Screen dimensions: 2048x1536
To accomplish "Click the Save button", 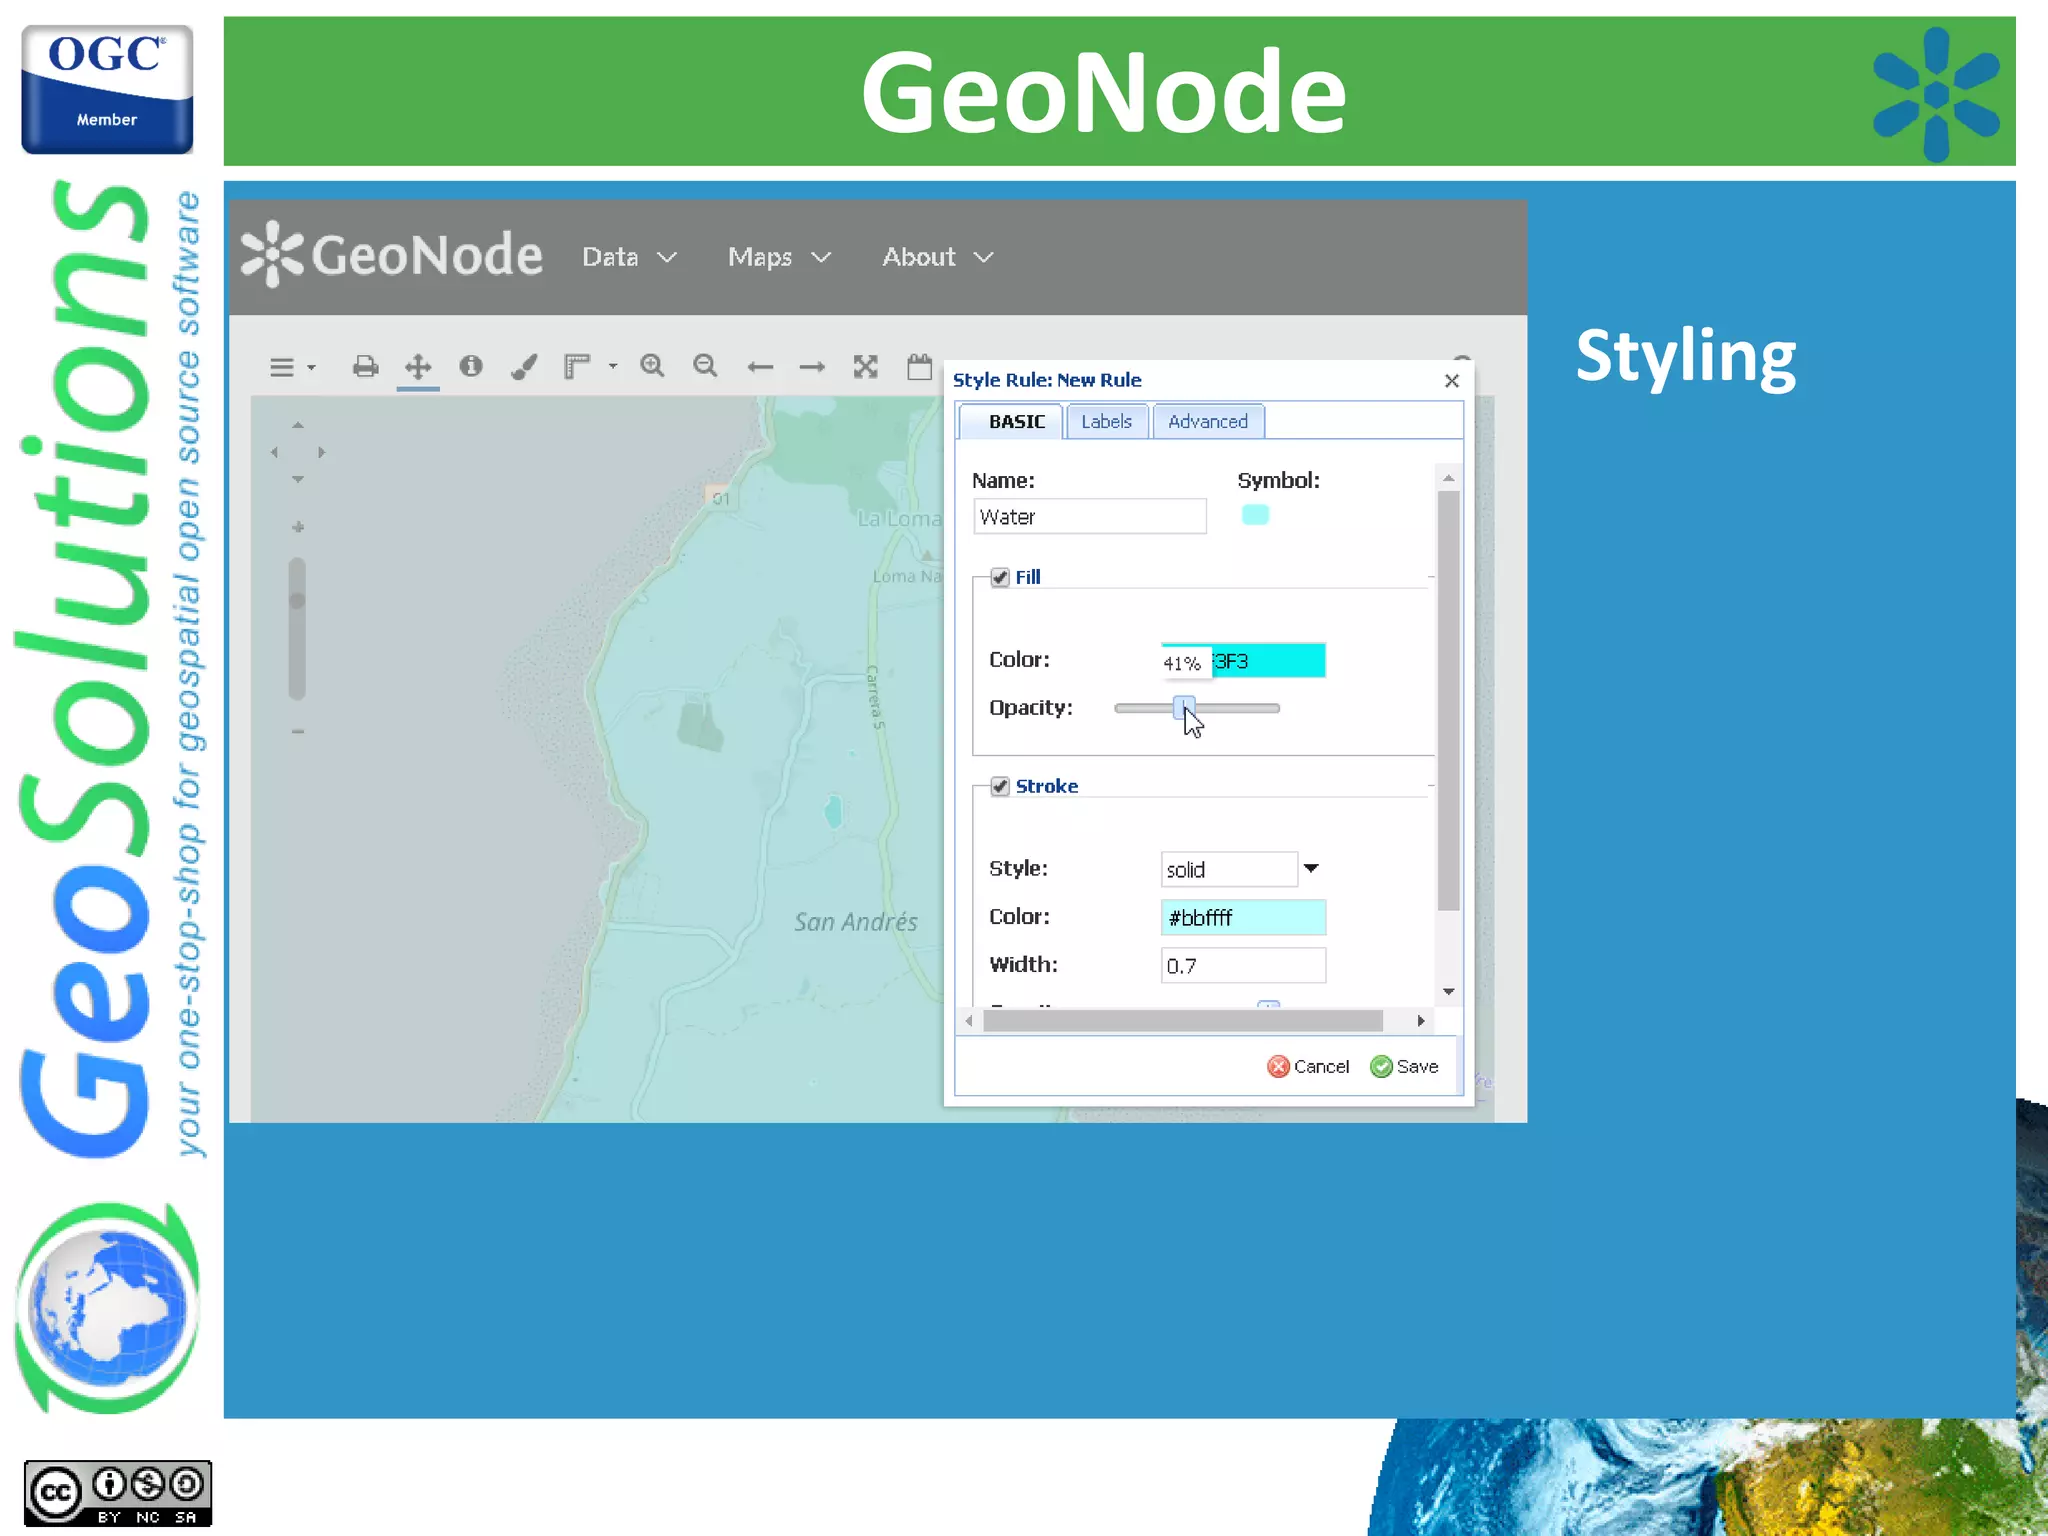I will tap(1404, 1067).
